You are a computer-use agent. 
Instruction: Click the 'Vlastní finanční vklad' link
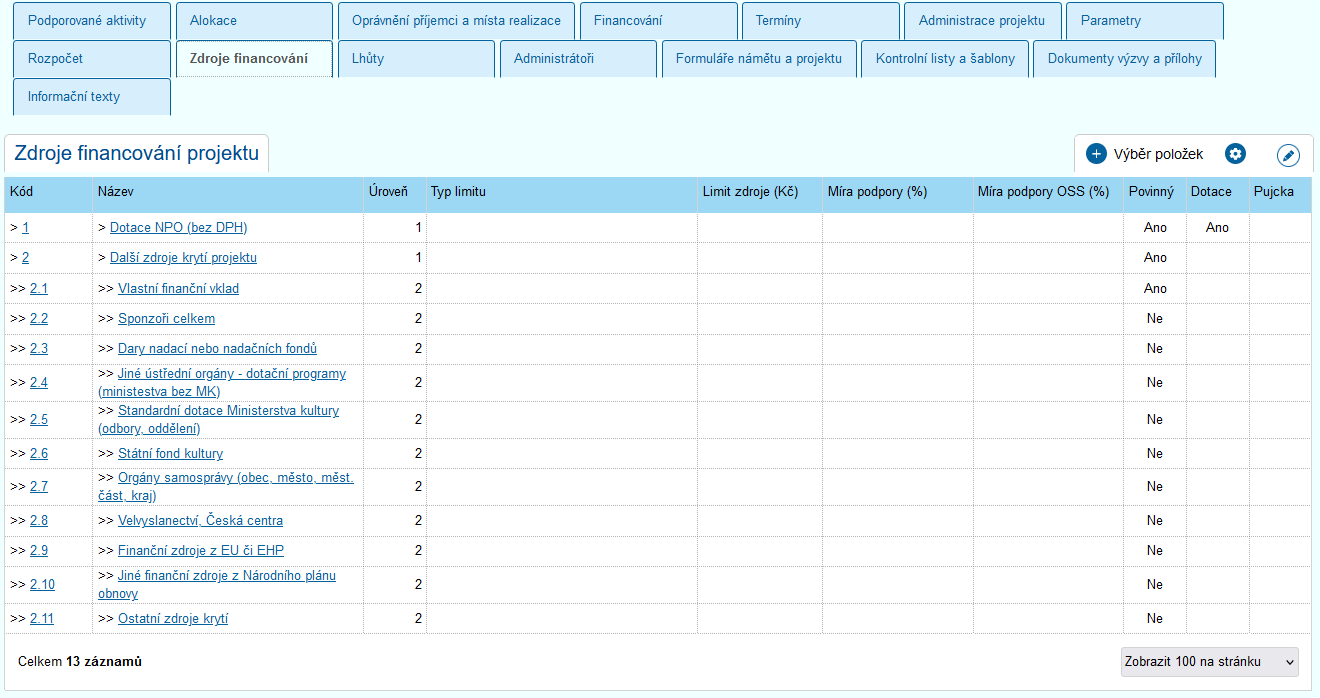(x=178, y=289)
